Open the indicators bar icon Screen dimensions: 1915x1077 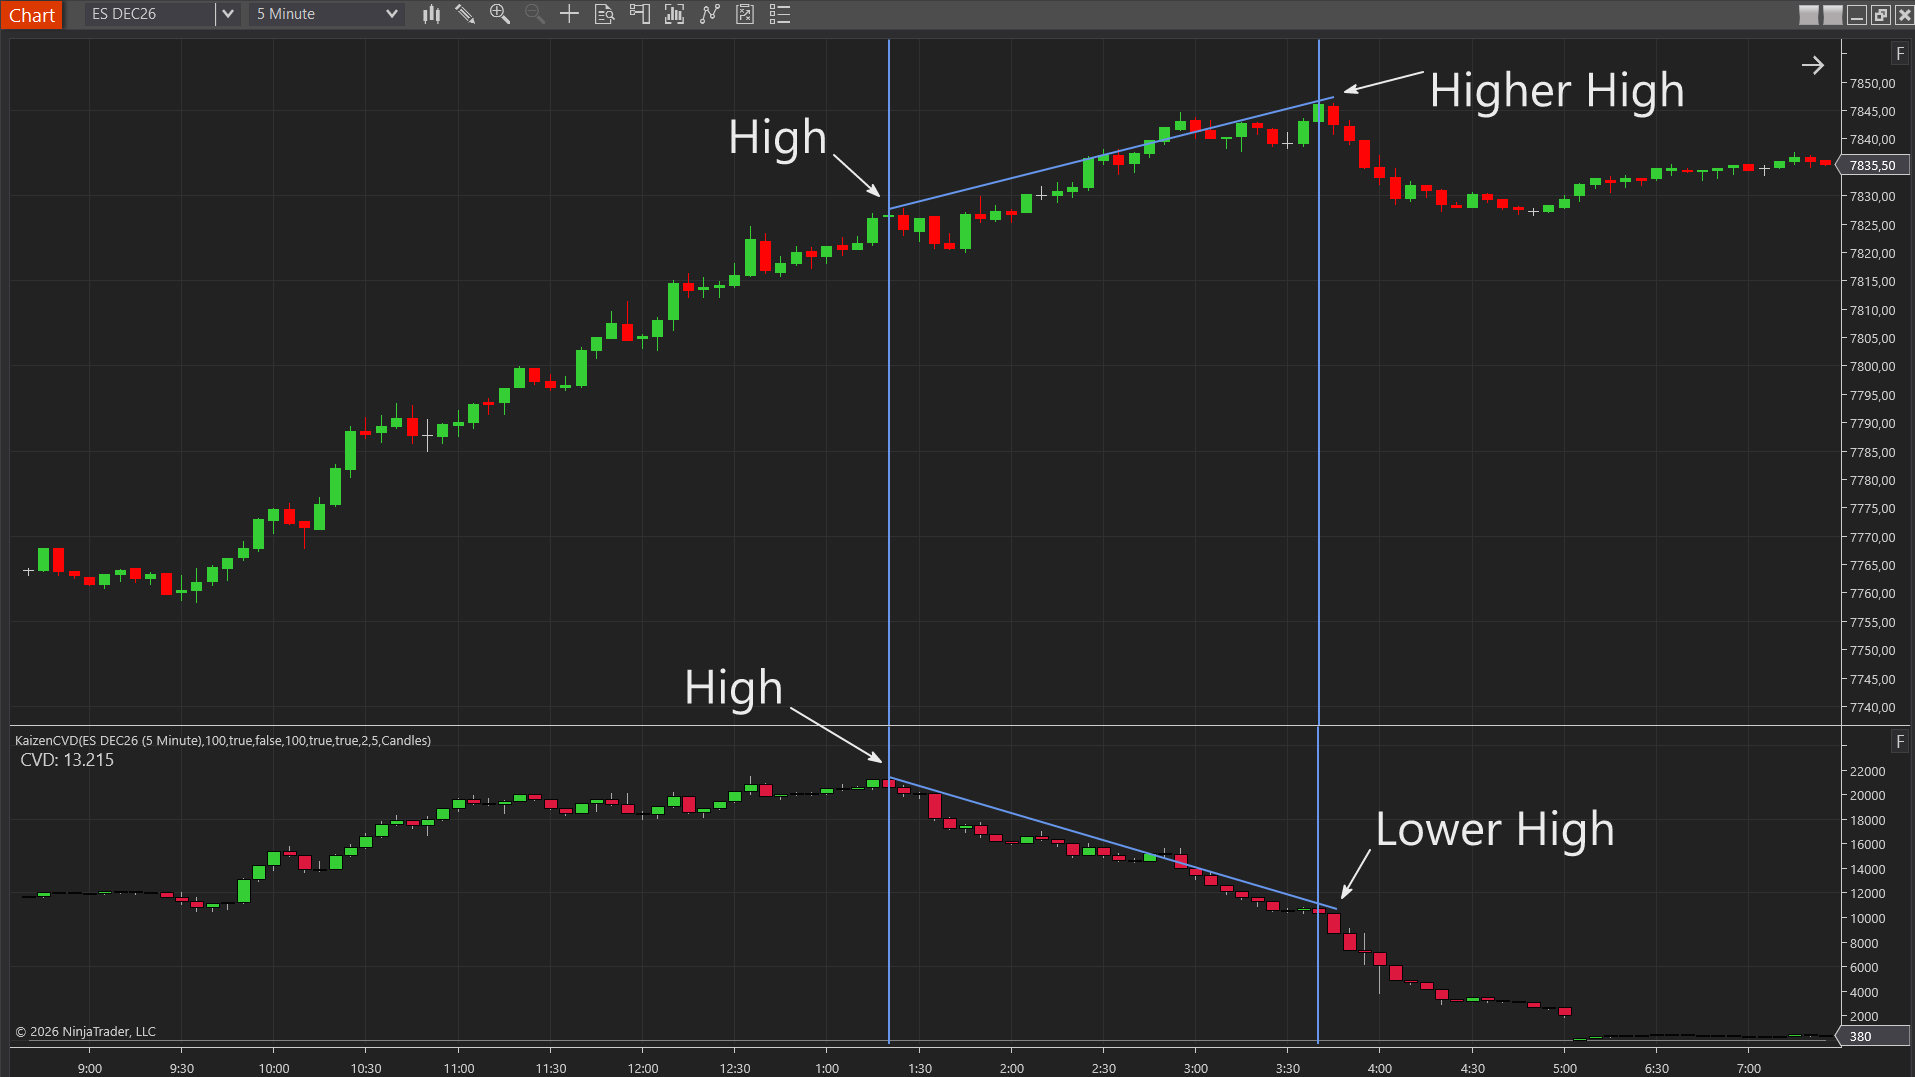674,14
